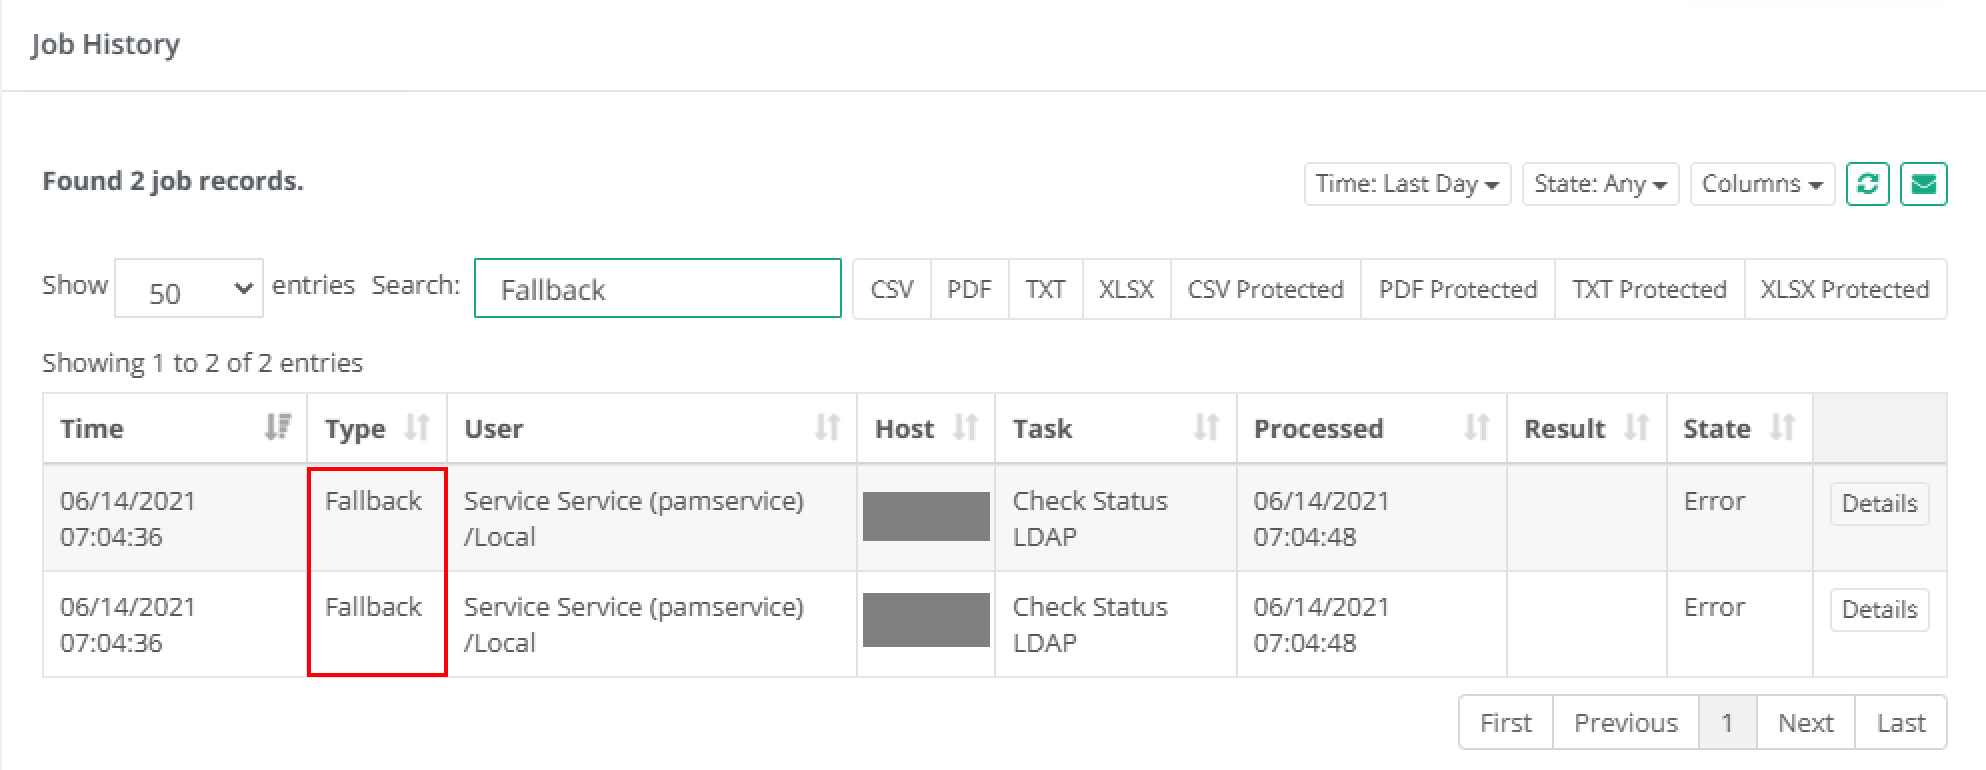1986x770 pixels.
Task: Click the Processed column header
Action: click(x=1372, y=428)
